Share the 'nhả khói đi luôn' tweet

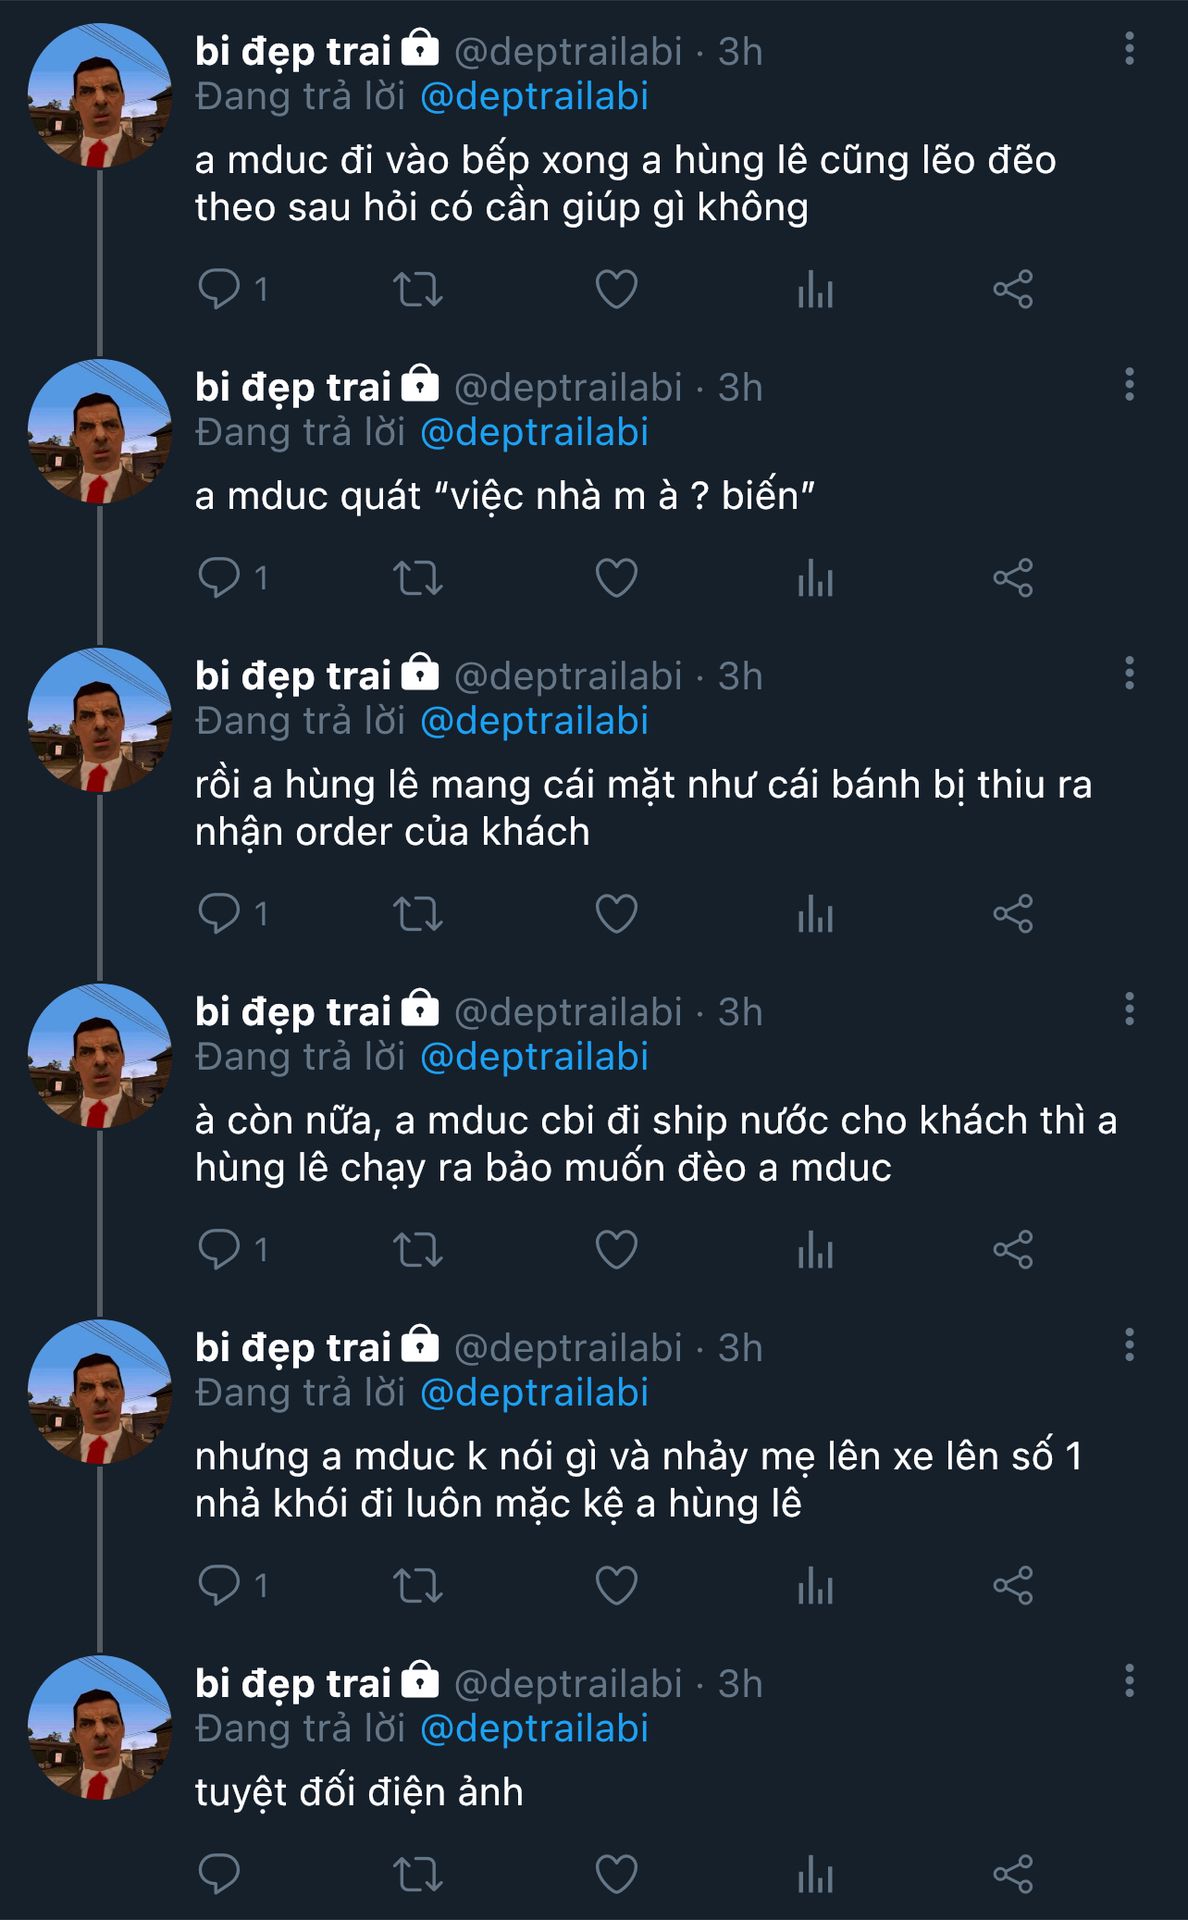tap(1013, 1586)
